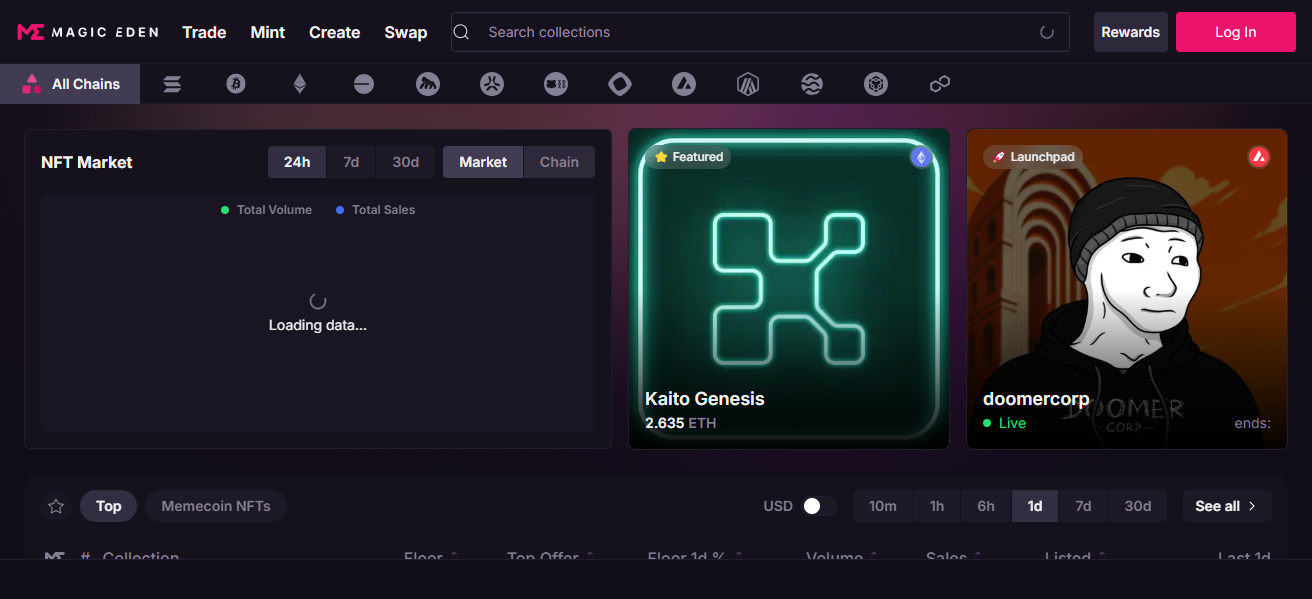1312x599 pixels.
Task: Filter by Polygon chain icon
Action: (940, 84)
